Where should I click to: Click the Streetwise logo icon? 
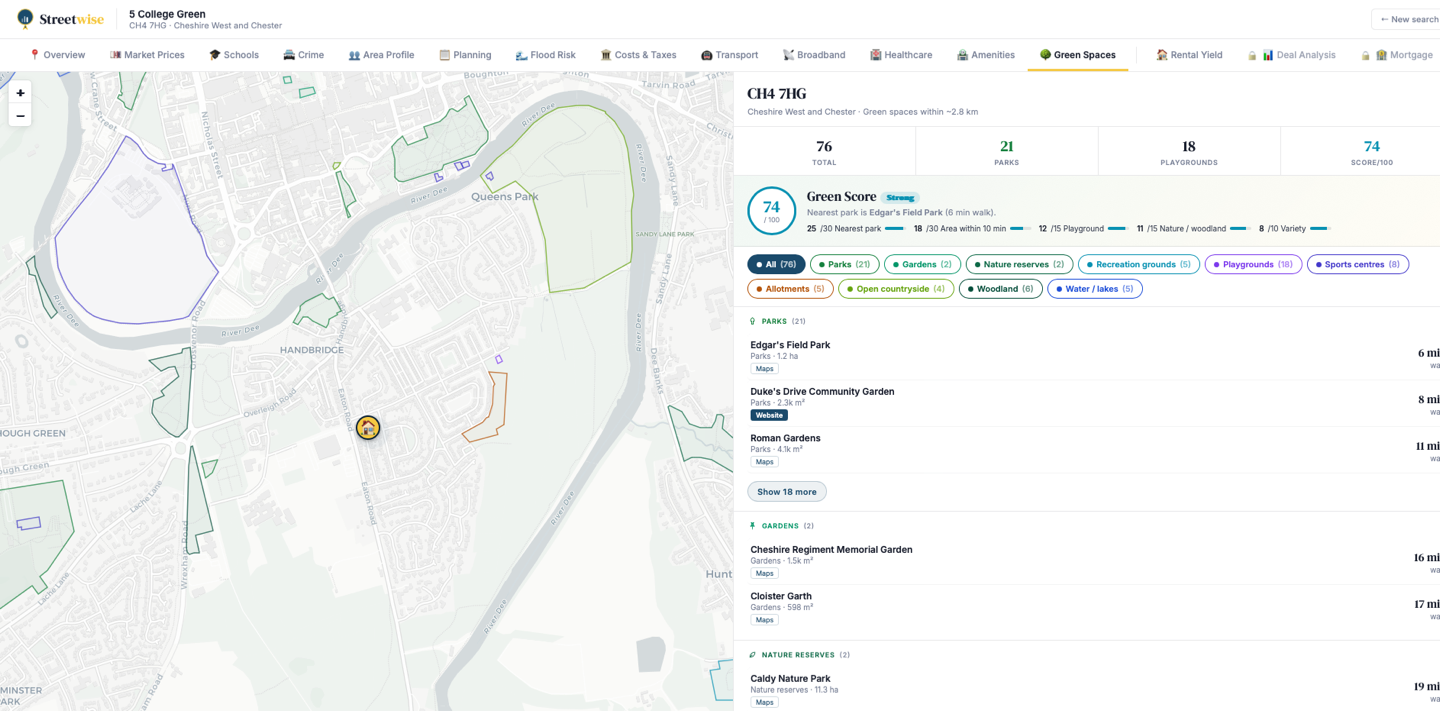[x=25, y=18]
